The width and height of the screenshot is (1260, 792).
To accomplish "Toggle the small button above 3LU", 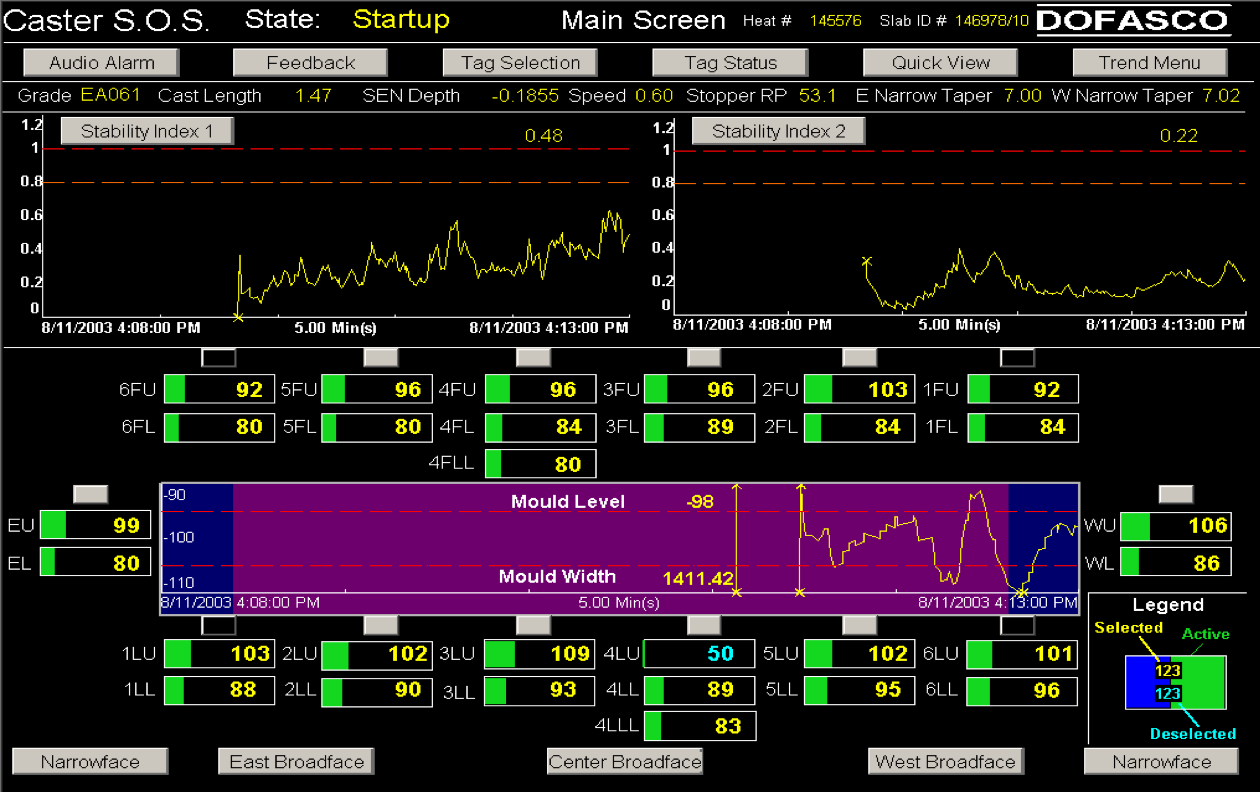I will [x=533, y=625].
